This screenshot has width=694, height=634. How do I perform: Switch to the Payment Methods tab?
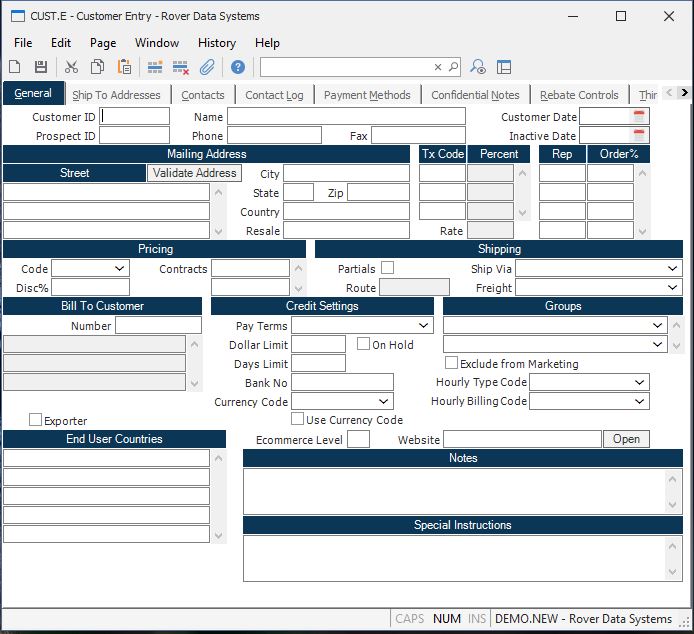pyautogui.click(x=367, y=95)
